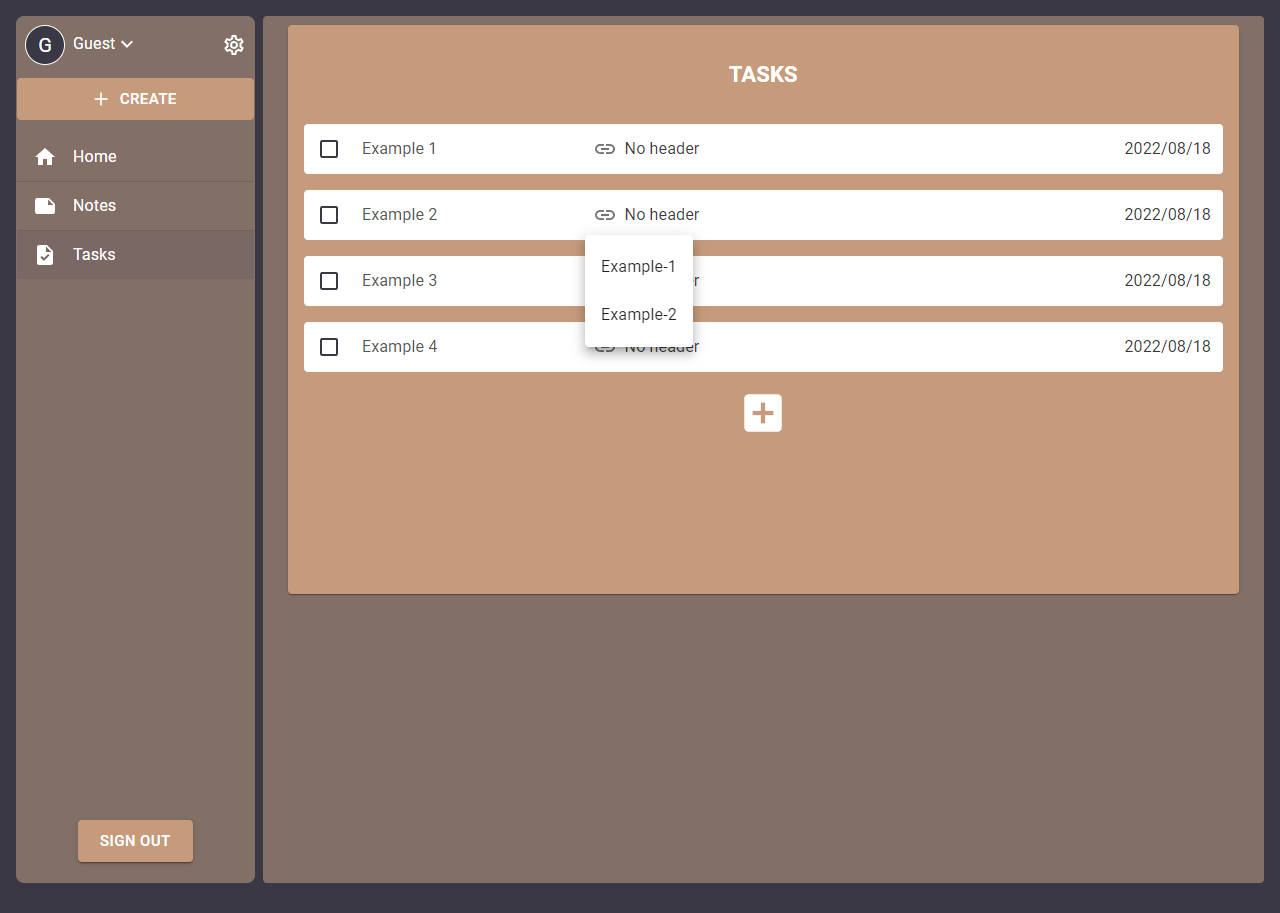This screenshot has height=913, width=1280.
Task: Click the Notes icon in sidebar
Action: 44,205
